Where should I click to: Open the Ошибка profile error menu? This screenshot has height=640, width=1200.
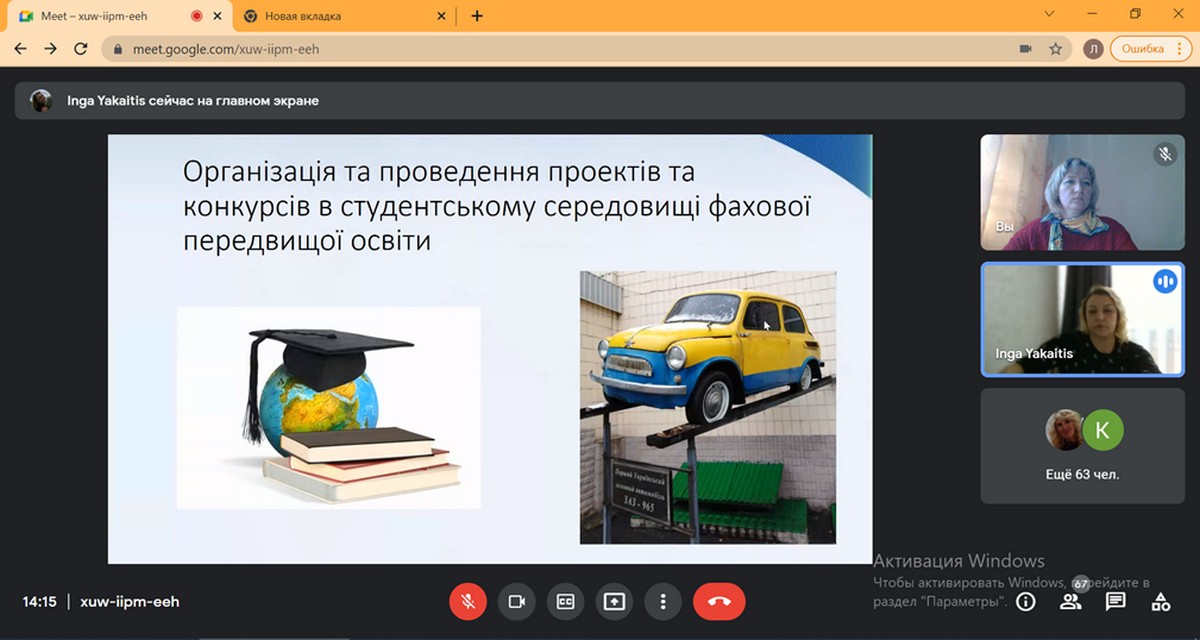coord(1142,48)
